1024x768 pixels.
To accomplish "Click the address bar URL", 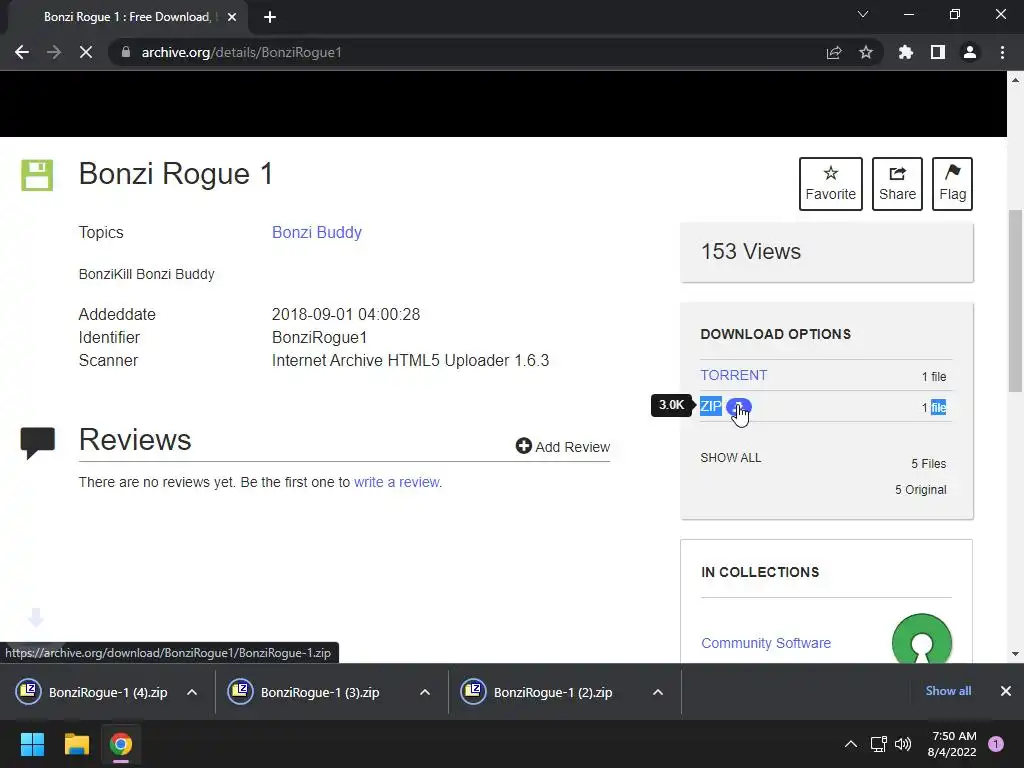I will [242, 52].
